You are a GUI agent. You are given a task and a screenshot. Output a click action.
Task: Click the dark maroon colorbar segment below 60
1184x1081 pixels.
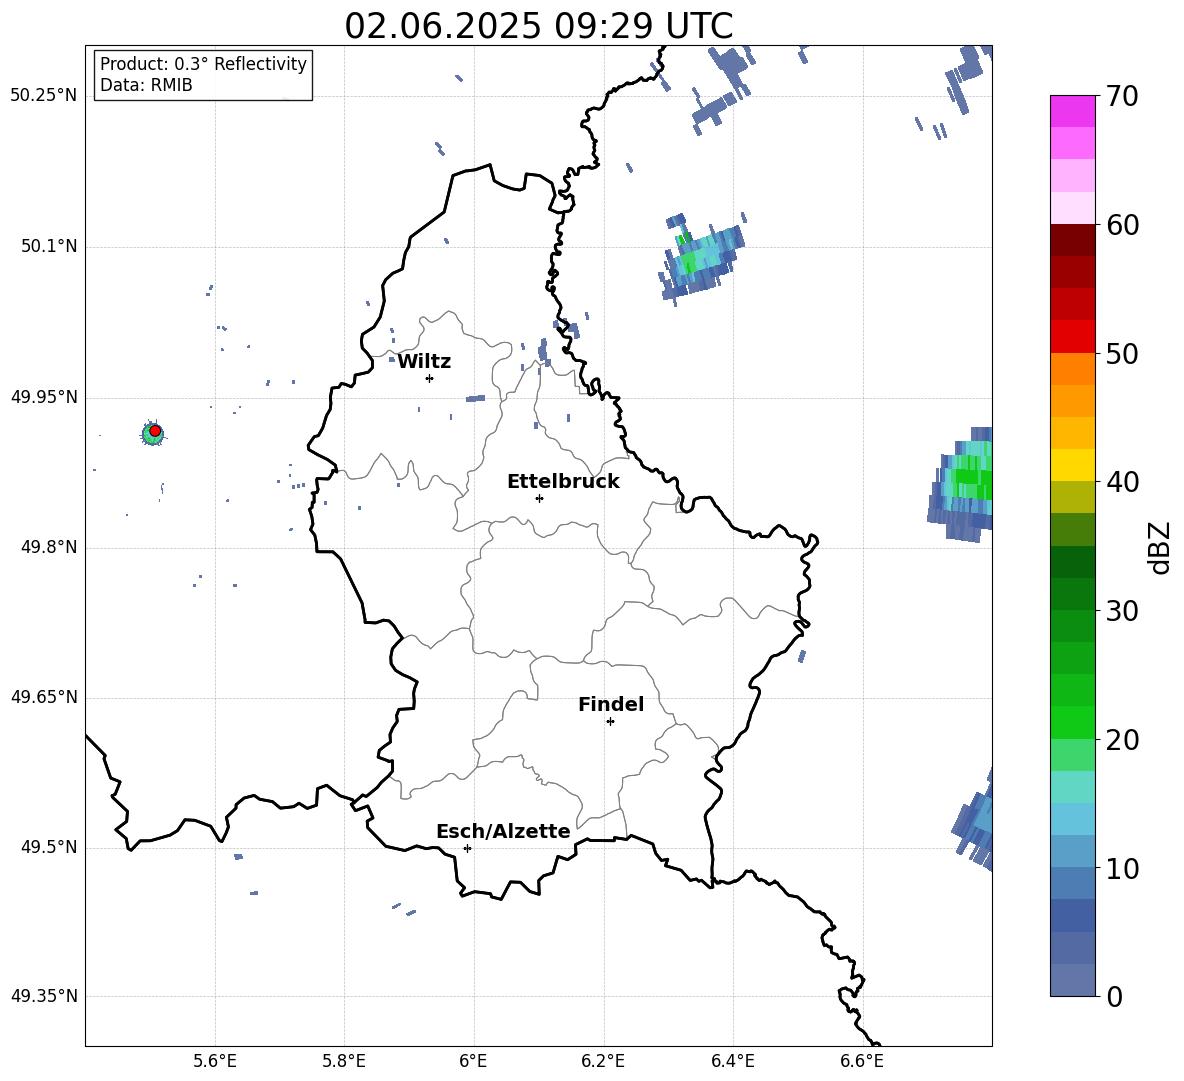(x=1072, y=240)
